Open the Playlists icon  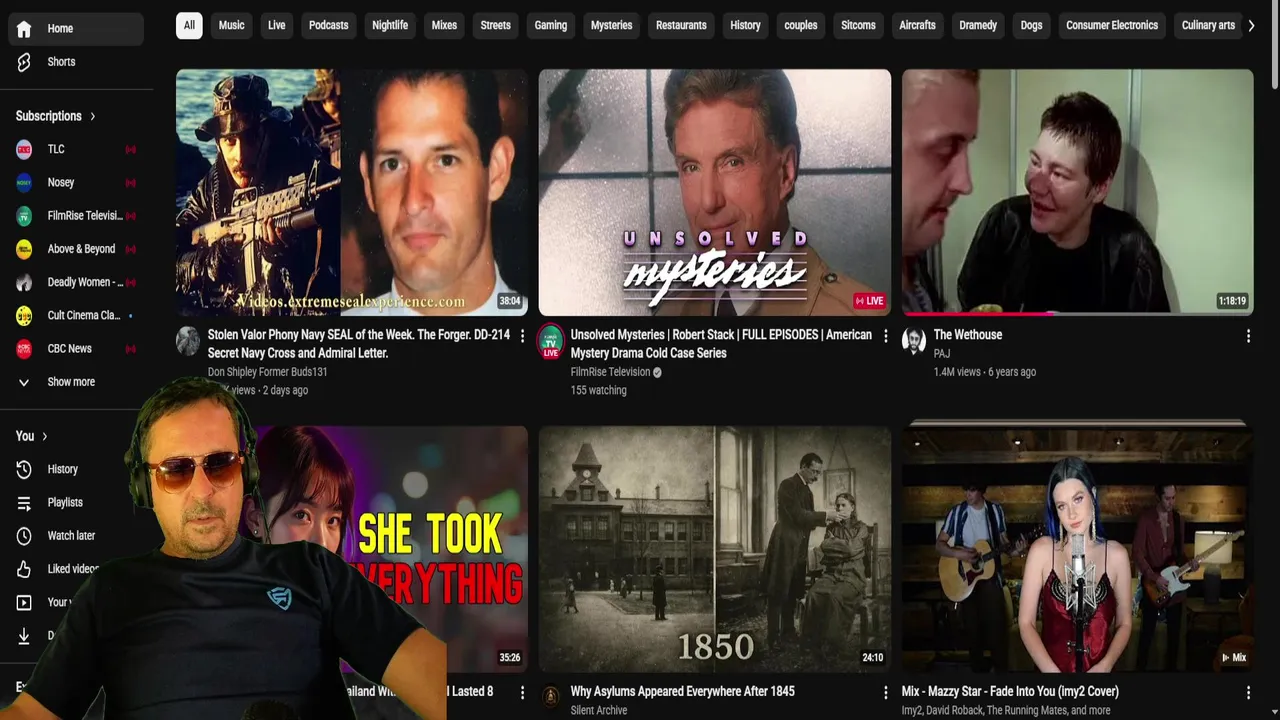24,502
